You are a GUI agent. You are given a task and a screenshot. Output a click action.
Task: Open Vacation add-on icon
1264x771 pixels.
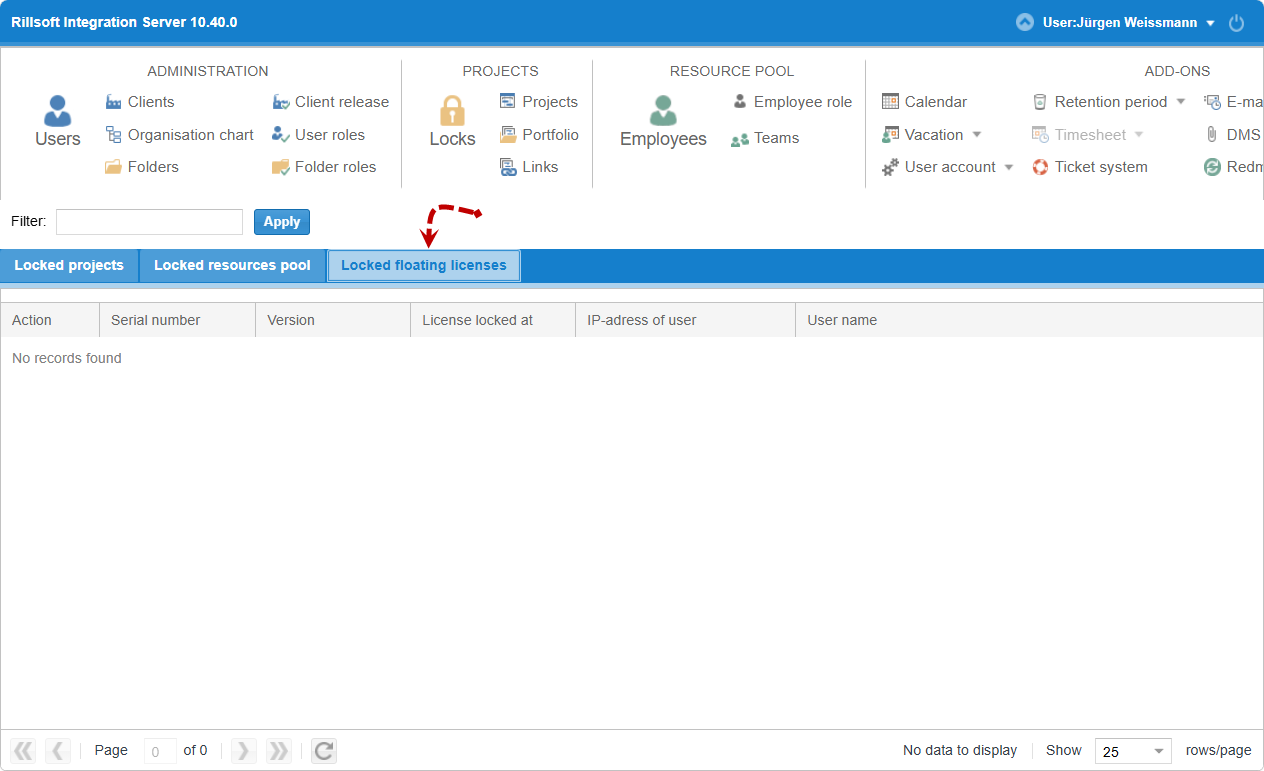tap(890, 135)
